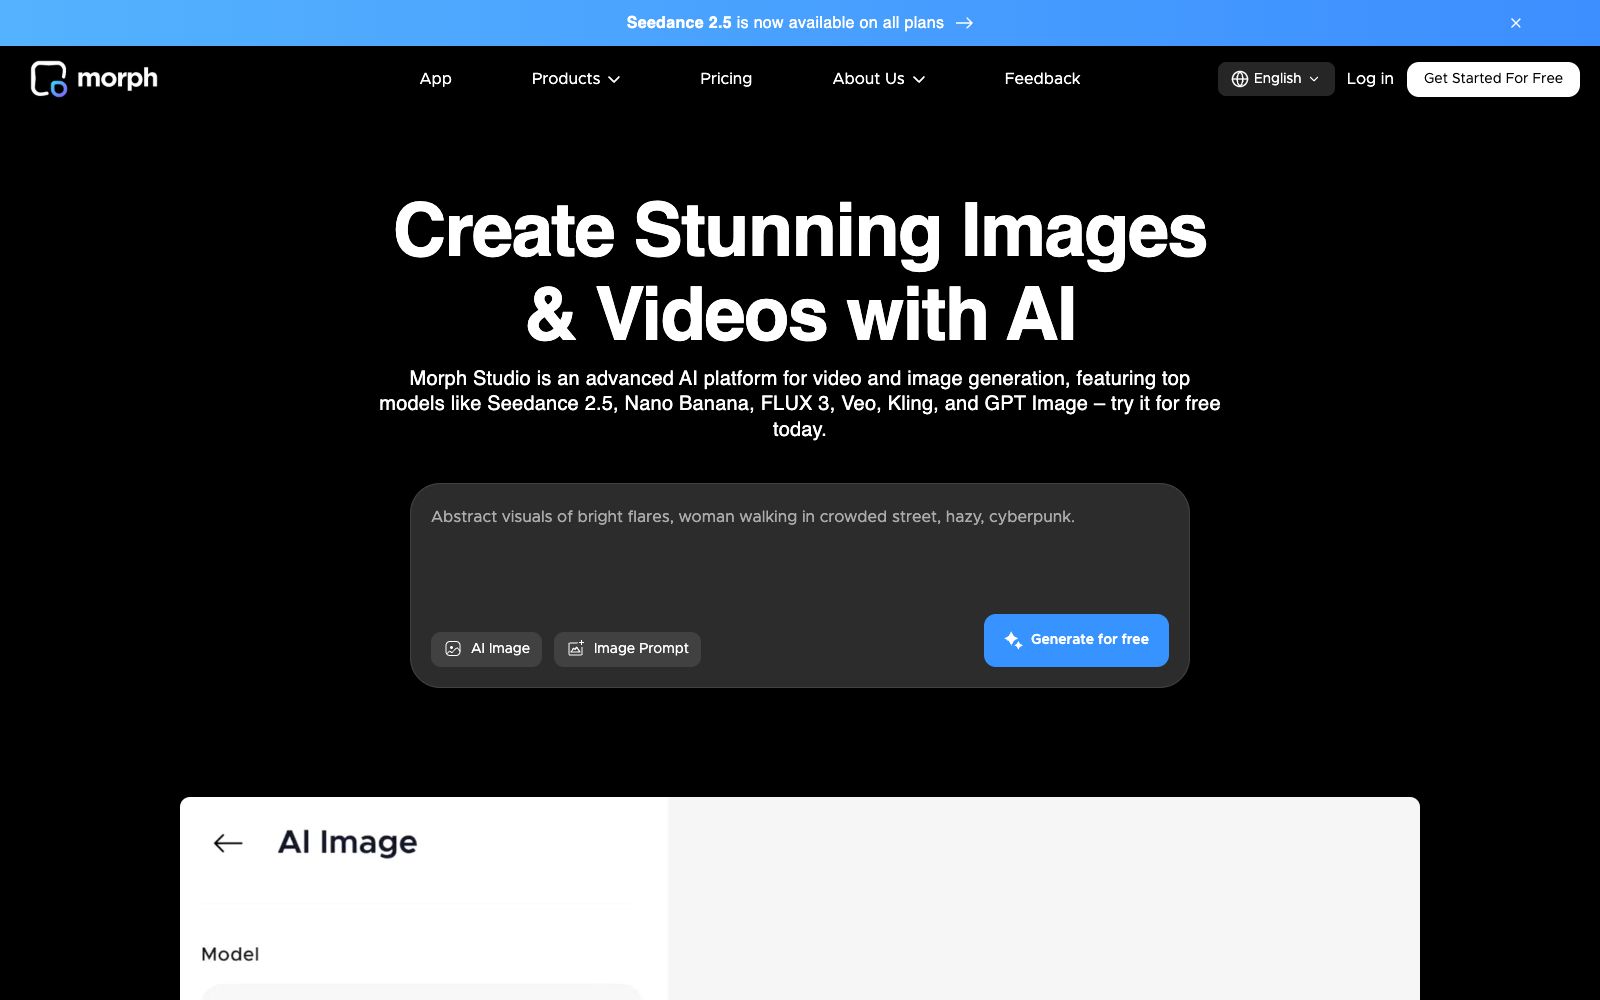Dismiss the Seedance announcement banner

point(1516,23)
